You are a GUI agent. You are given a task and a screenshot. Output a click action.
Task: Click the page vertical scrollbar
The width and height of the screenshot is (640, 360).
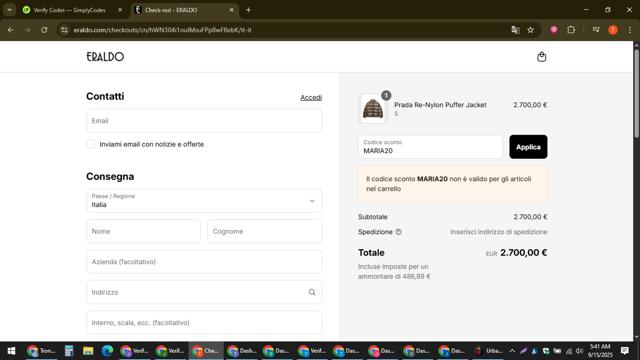[636, 94]
